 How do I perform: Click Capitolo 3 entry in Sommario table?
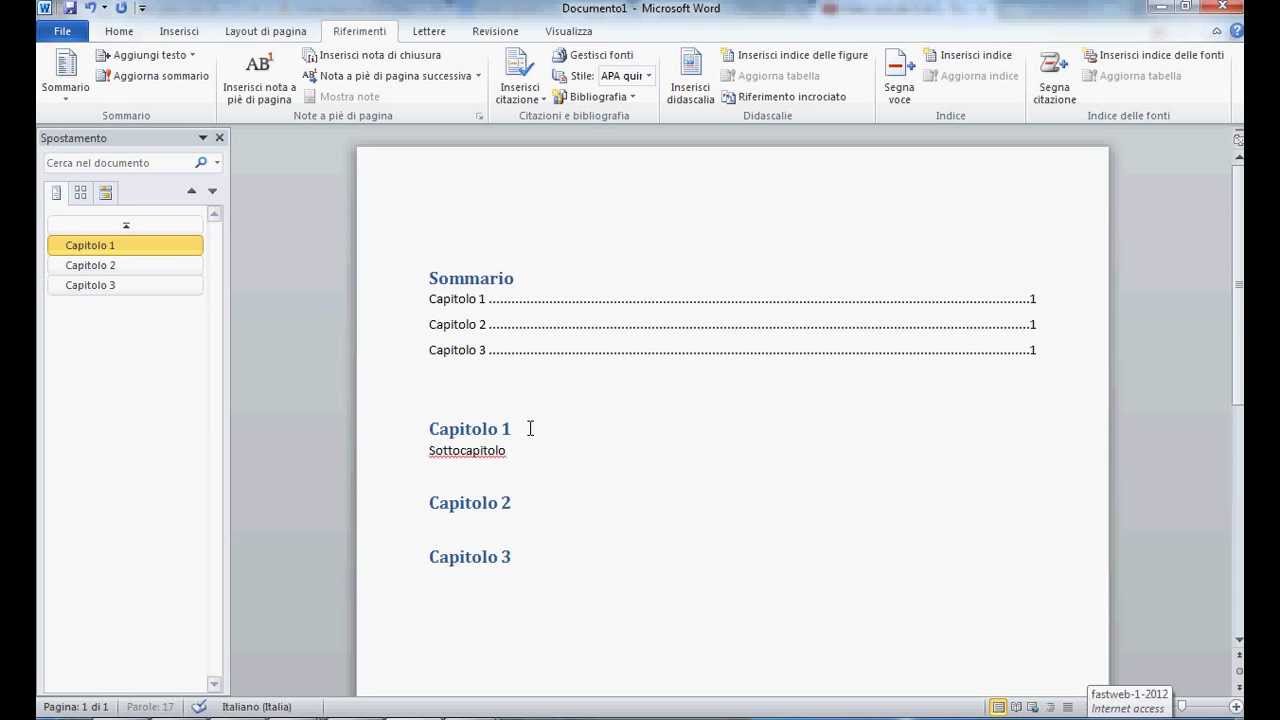tap(732, 350)
